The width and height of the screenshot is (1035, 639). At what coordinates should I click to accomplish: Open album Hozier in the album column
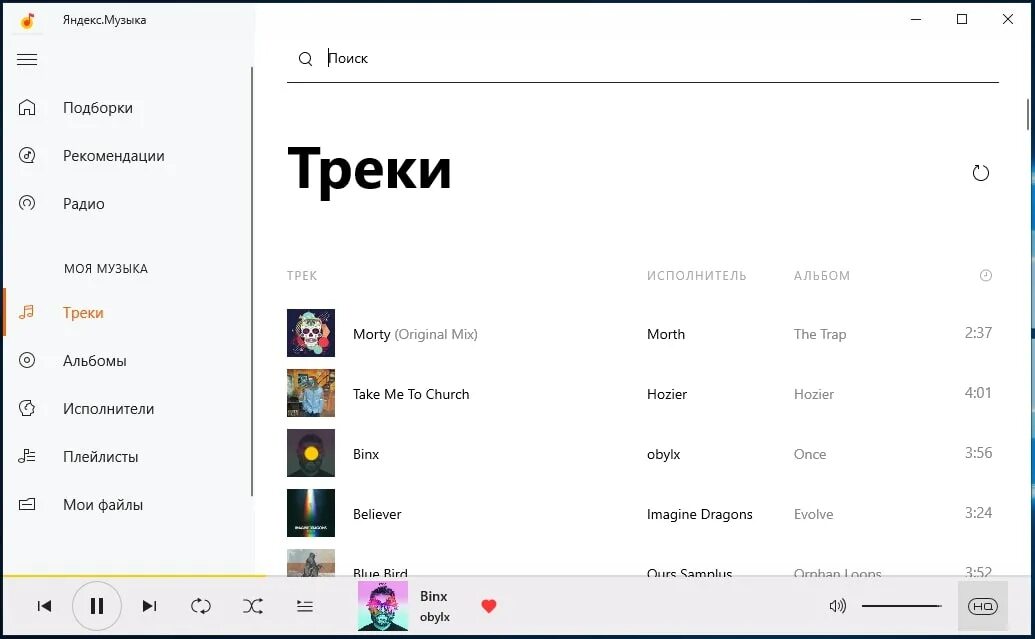coord(814,395)
